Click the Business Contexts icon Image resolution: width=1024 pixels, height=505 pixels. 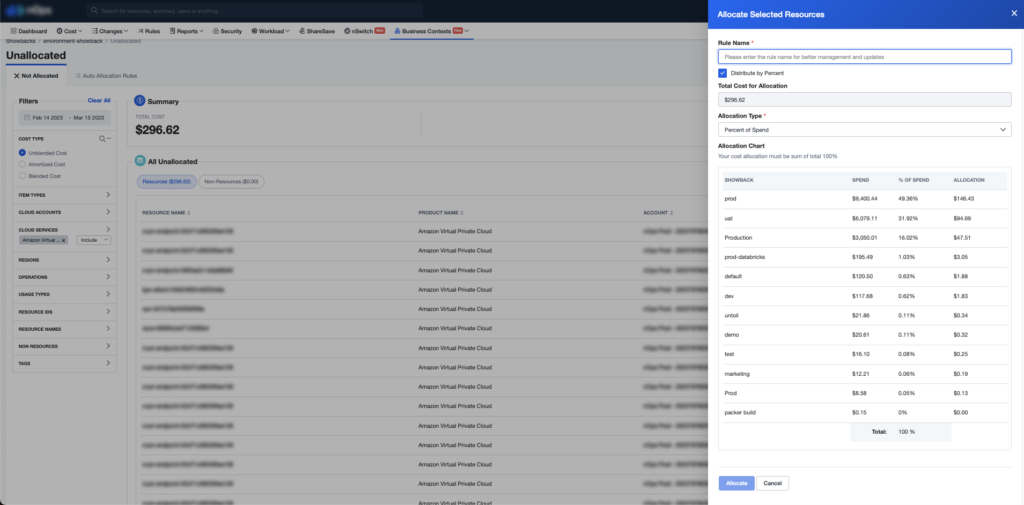click(x=398, y=31)
